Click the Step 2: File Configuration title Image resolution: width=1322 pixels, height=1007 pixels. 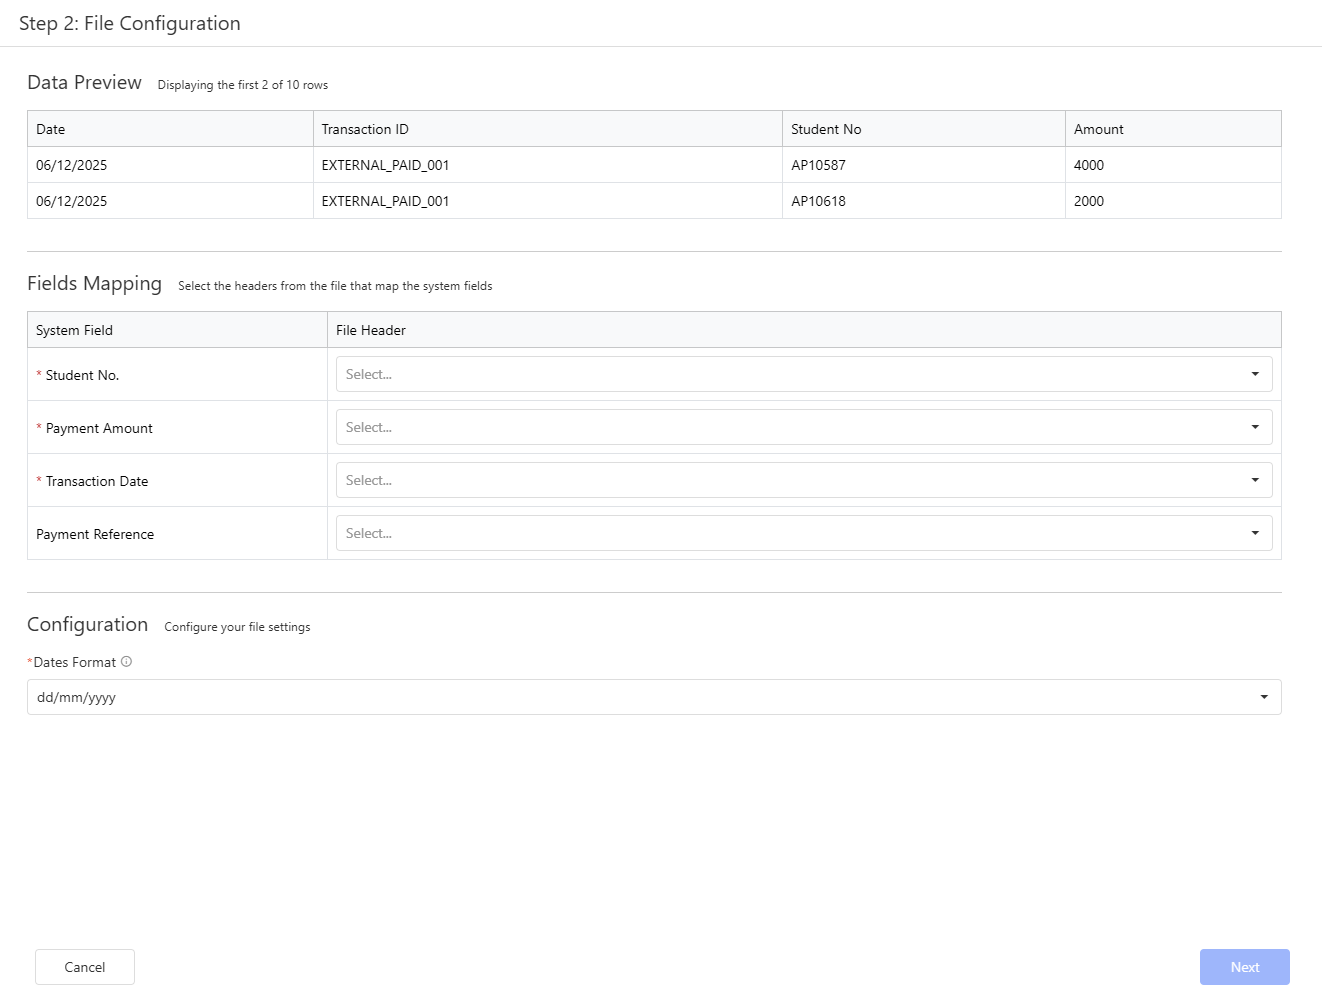[130, 23]
